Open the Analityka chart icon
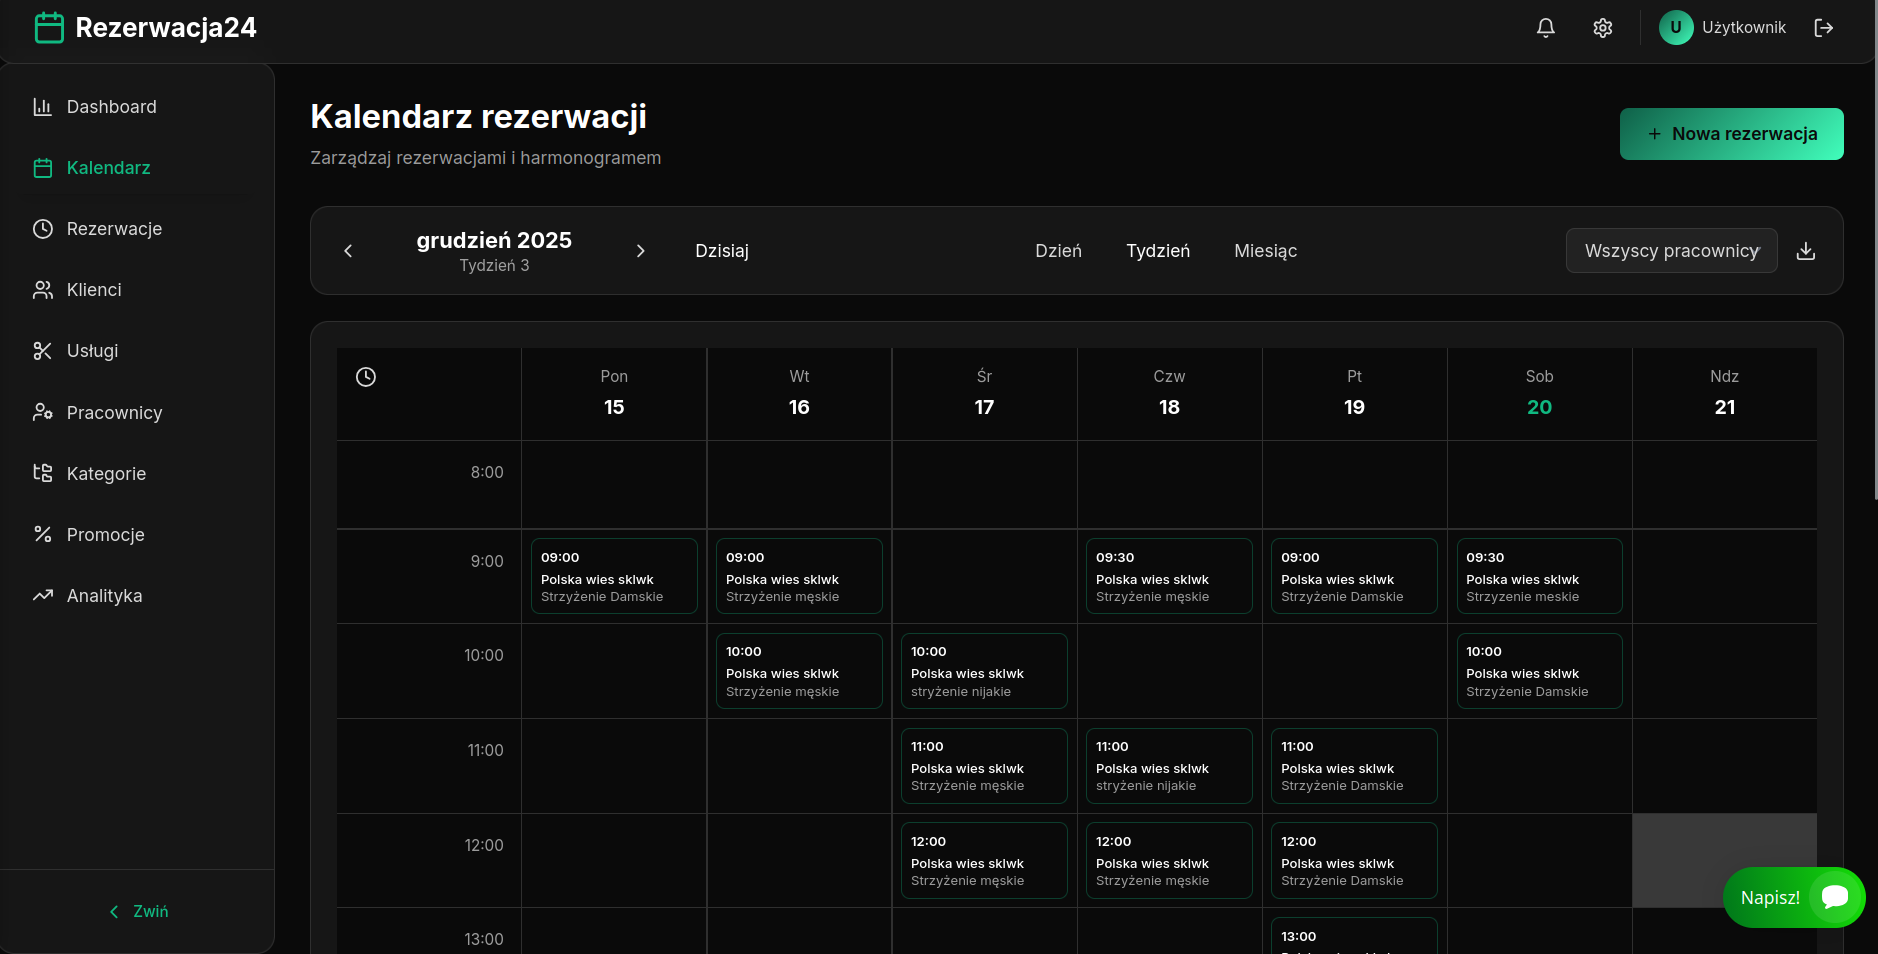The height and width of the screenshot is (954, 1878). point(44,595)
